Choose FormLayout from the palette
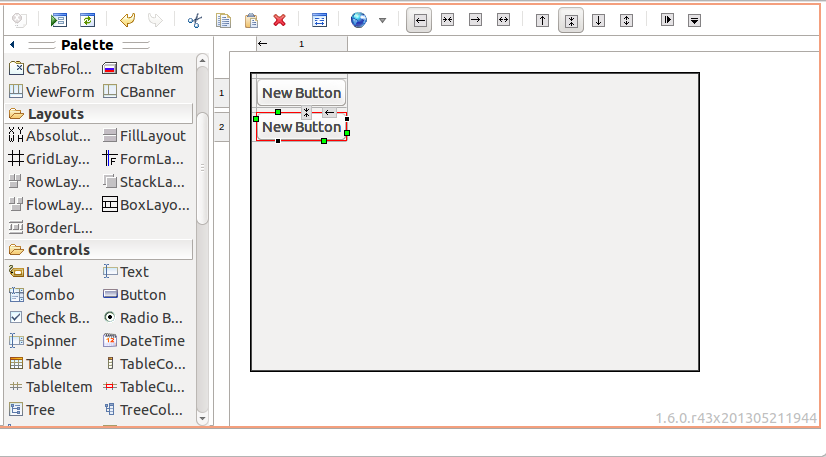Viewport: 826px width, 457px height. point(143,159)
